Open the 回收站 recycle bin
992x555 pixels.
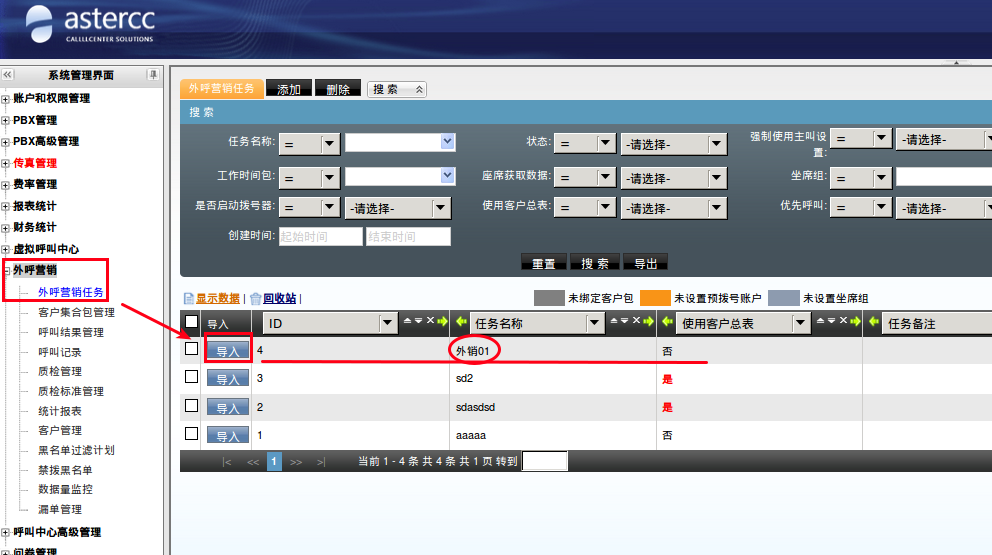pos(279,298)
